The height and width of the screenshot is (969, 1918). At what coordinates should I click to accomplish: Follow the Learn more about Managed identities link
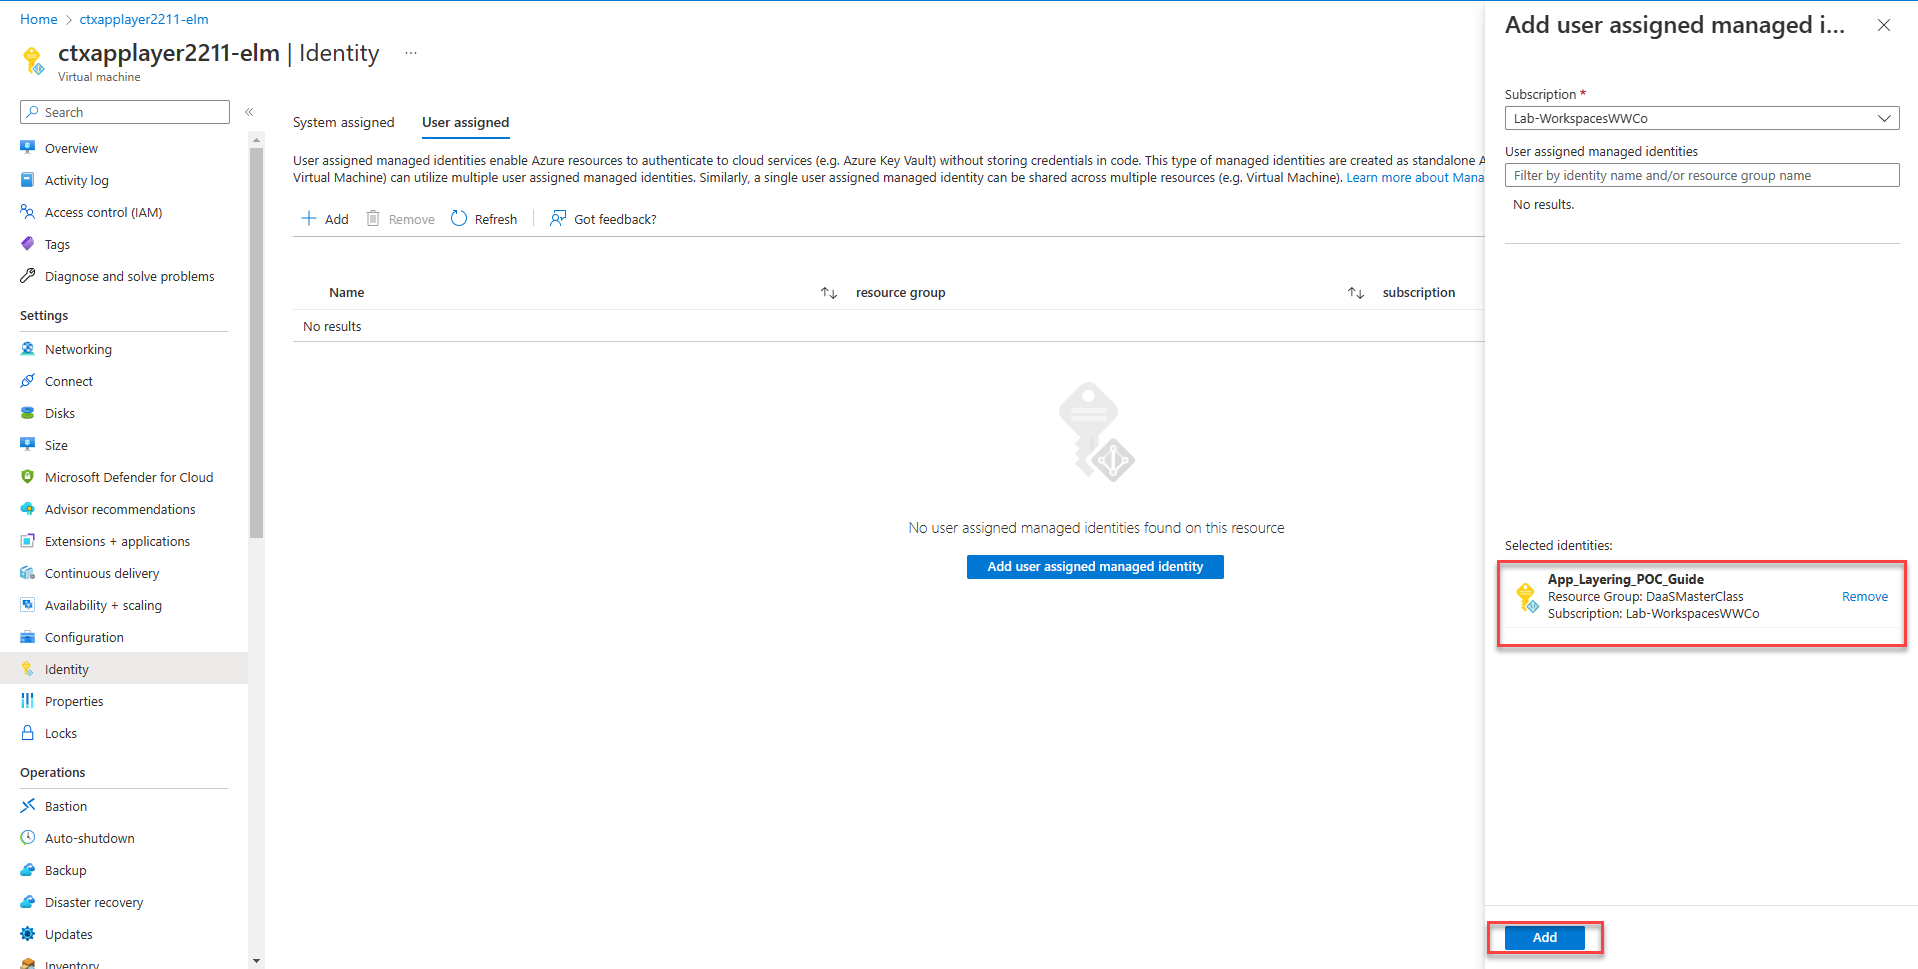click(1415, 178)
